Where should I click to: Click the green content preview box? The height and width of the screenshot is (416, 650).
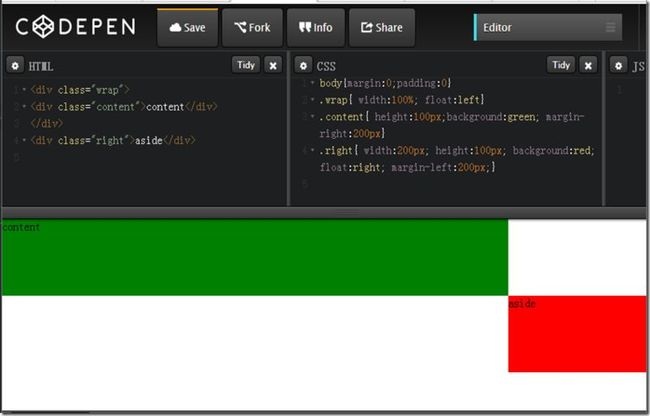(x=255, y=257)
